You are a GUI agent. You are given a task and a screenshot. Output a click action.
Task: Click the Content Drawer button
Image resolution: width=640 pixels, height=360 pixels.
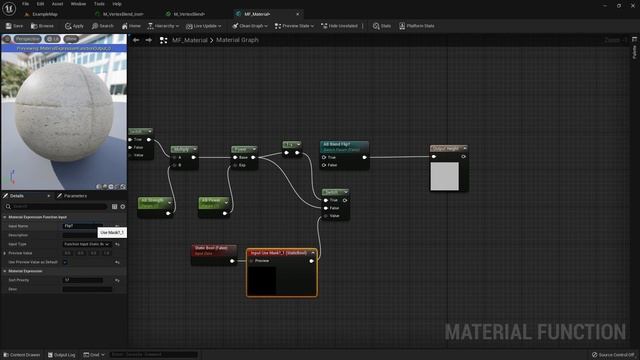22,355
